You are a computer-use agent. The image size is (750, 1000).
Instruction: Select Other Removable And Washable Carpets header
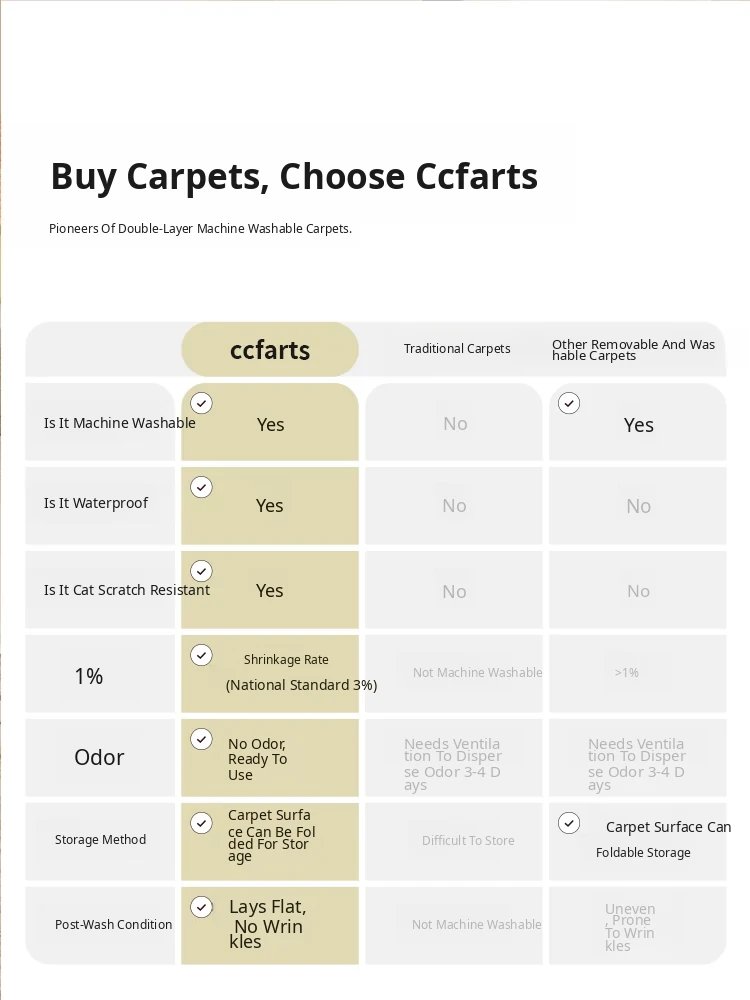(633, 349)
